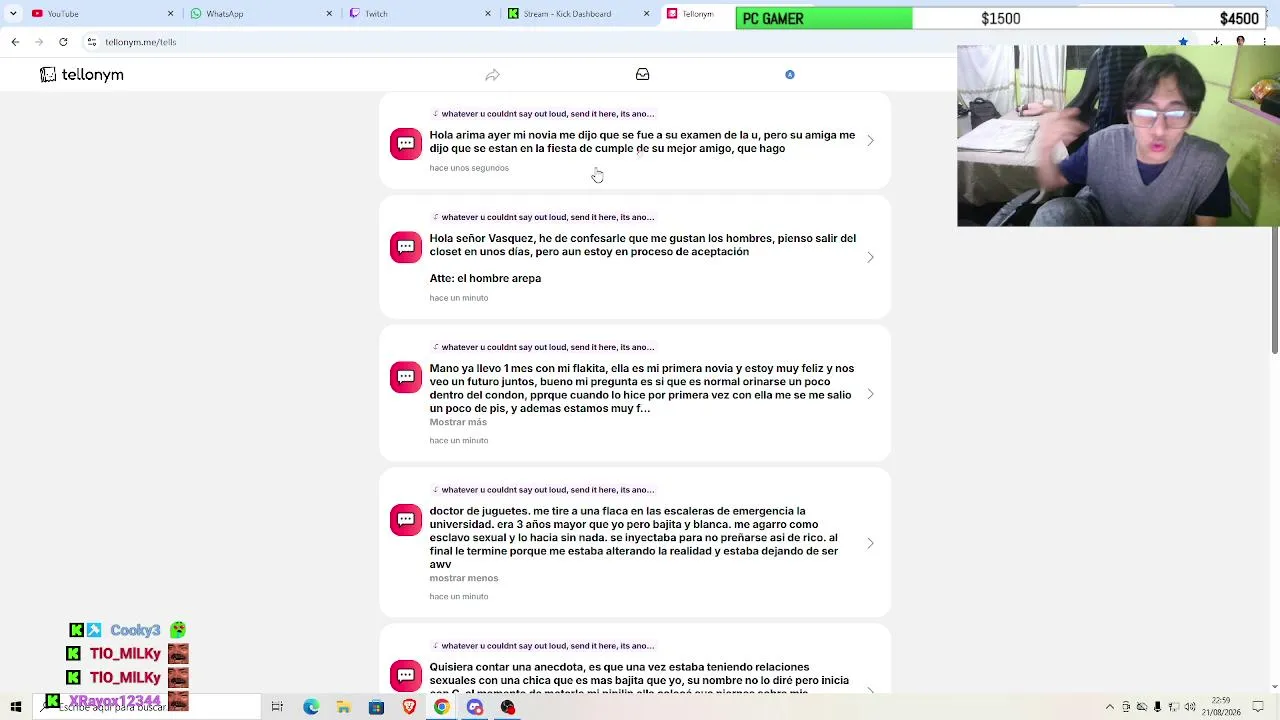
Task: Reload the tellonym.me page
Action: [63, 42]
